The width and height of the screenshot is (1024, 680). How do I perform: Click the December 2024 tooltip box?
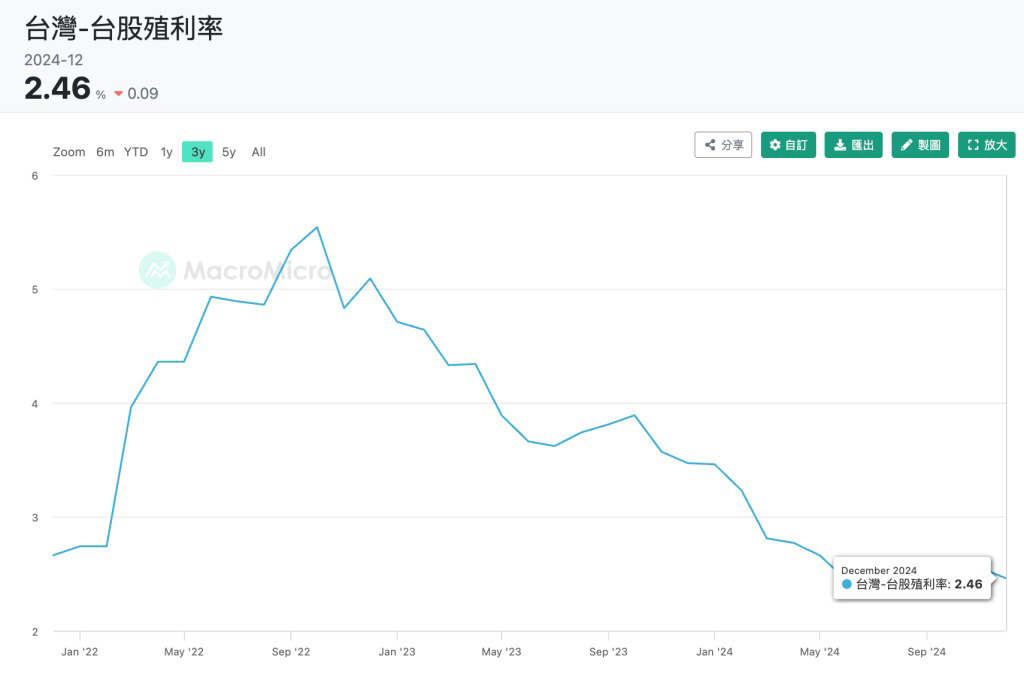tap(911, 577)
